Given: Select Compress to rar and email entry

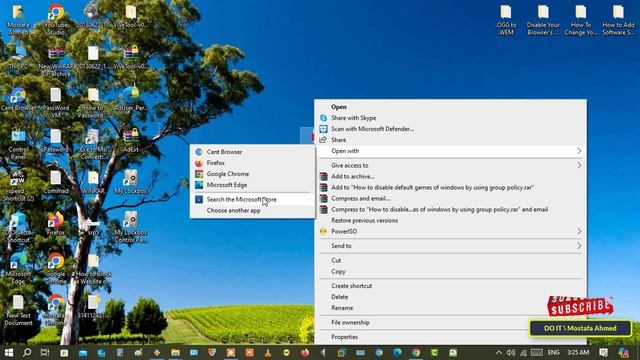Looking at the screenshot, I should [x=450, y=210].
